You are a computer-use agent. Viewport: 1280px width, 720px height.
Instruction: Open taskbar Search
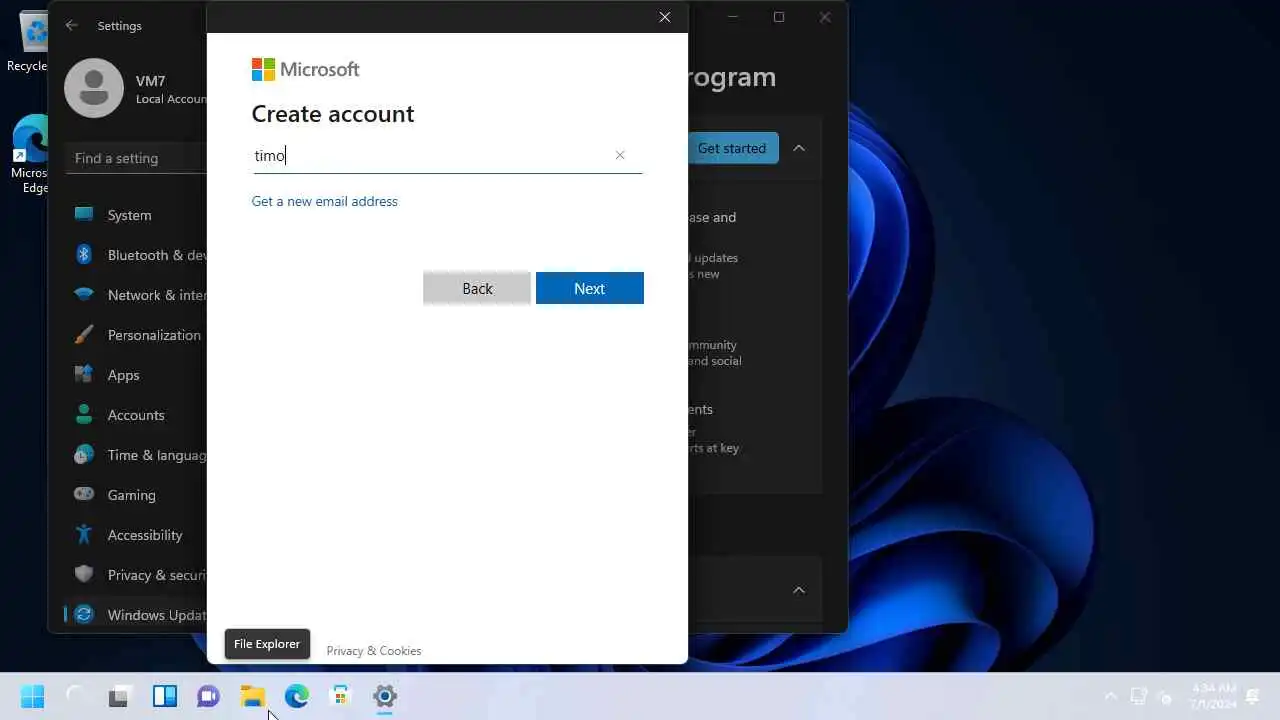(x=76, y=696)
